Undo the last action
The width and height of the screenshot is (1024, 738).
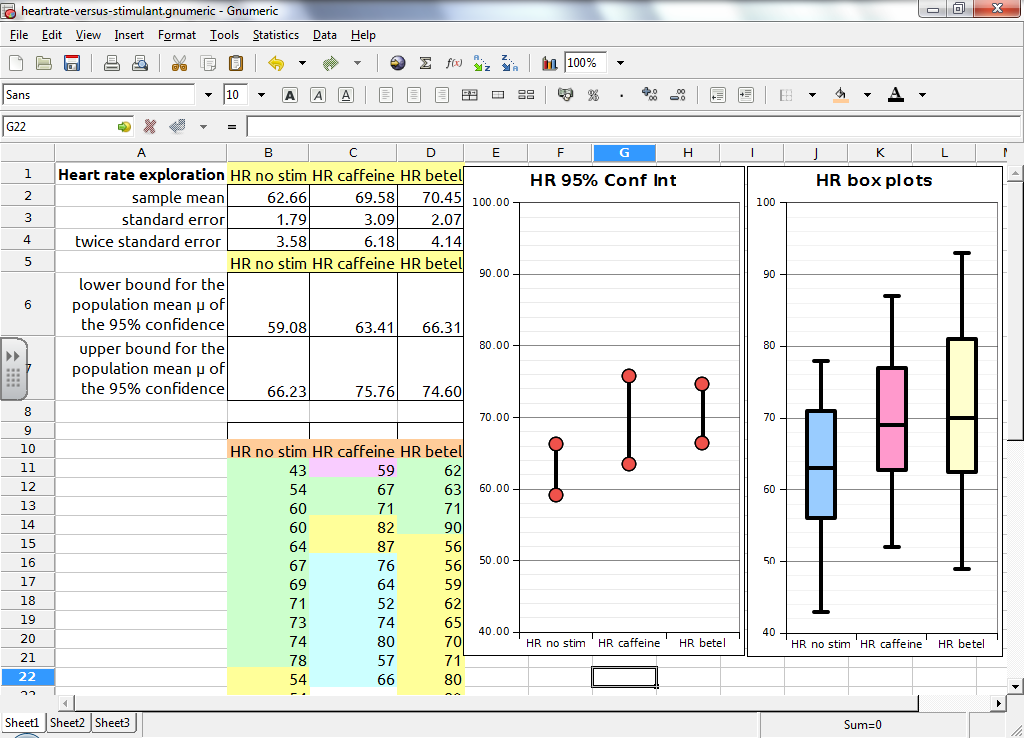click(x=276, y=63)
